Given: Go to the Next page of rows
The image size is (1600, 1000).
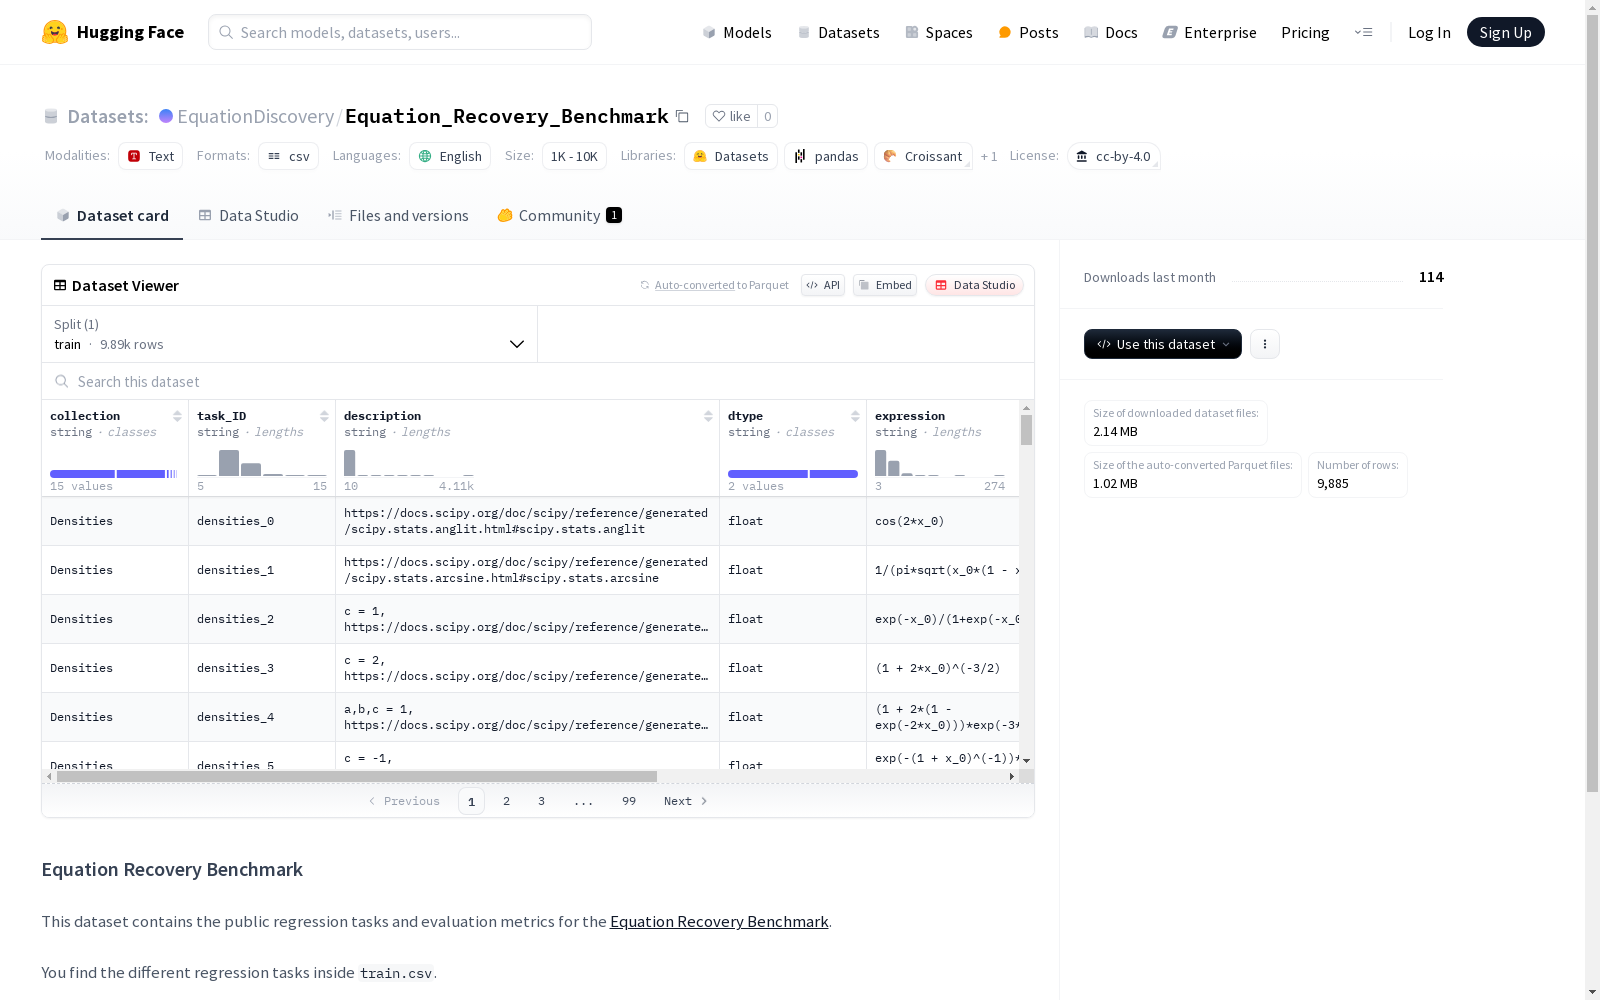Looking at the screenshot, I should (x=686, y=801).
